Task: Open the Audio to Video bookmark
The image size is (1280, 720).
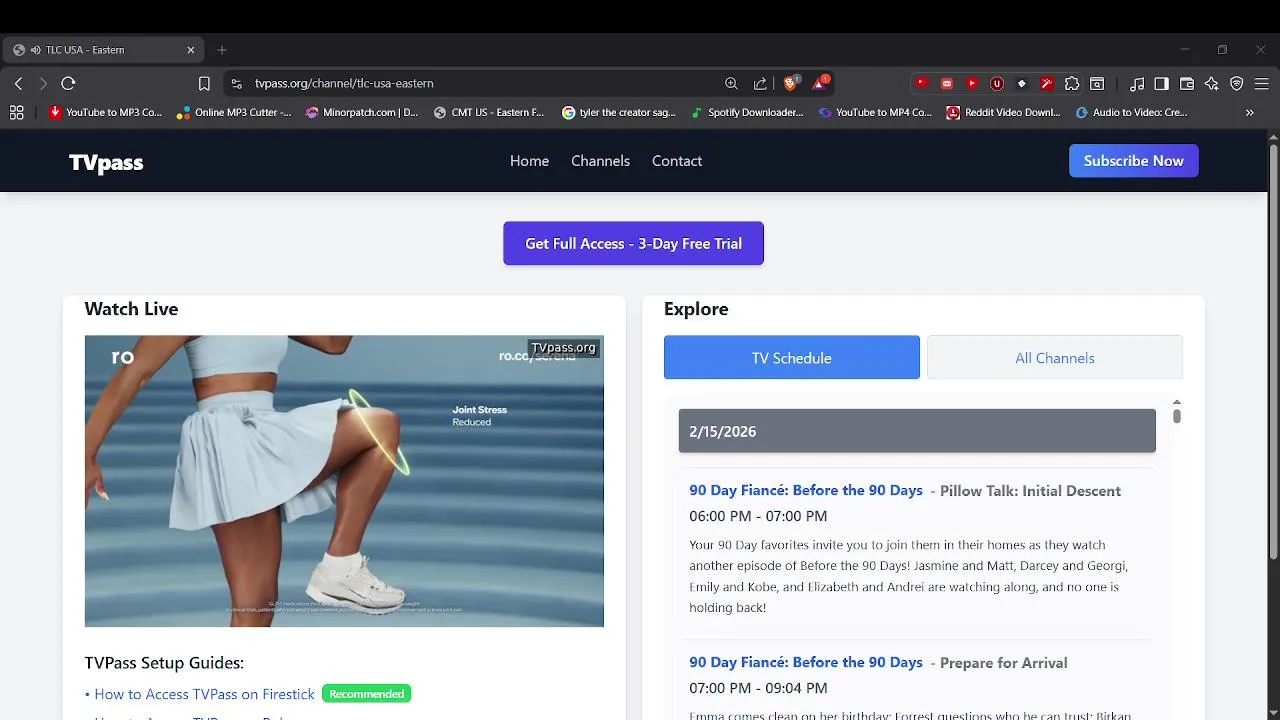Action: click(1131, 113)
